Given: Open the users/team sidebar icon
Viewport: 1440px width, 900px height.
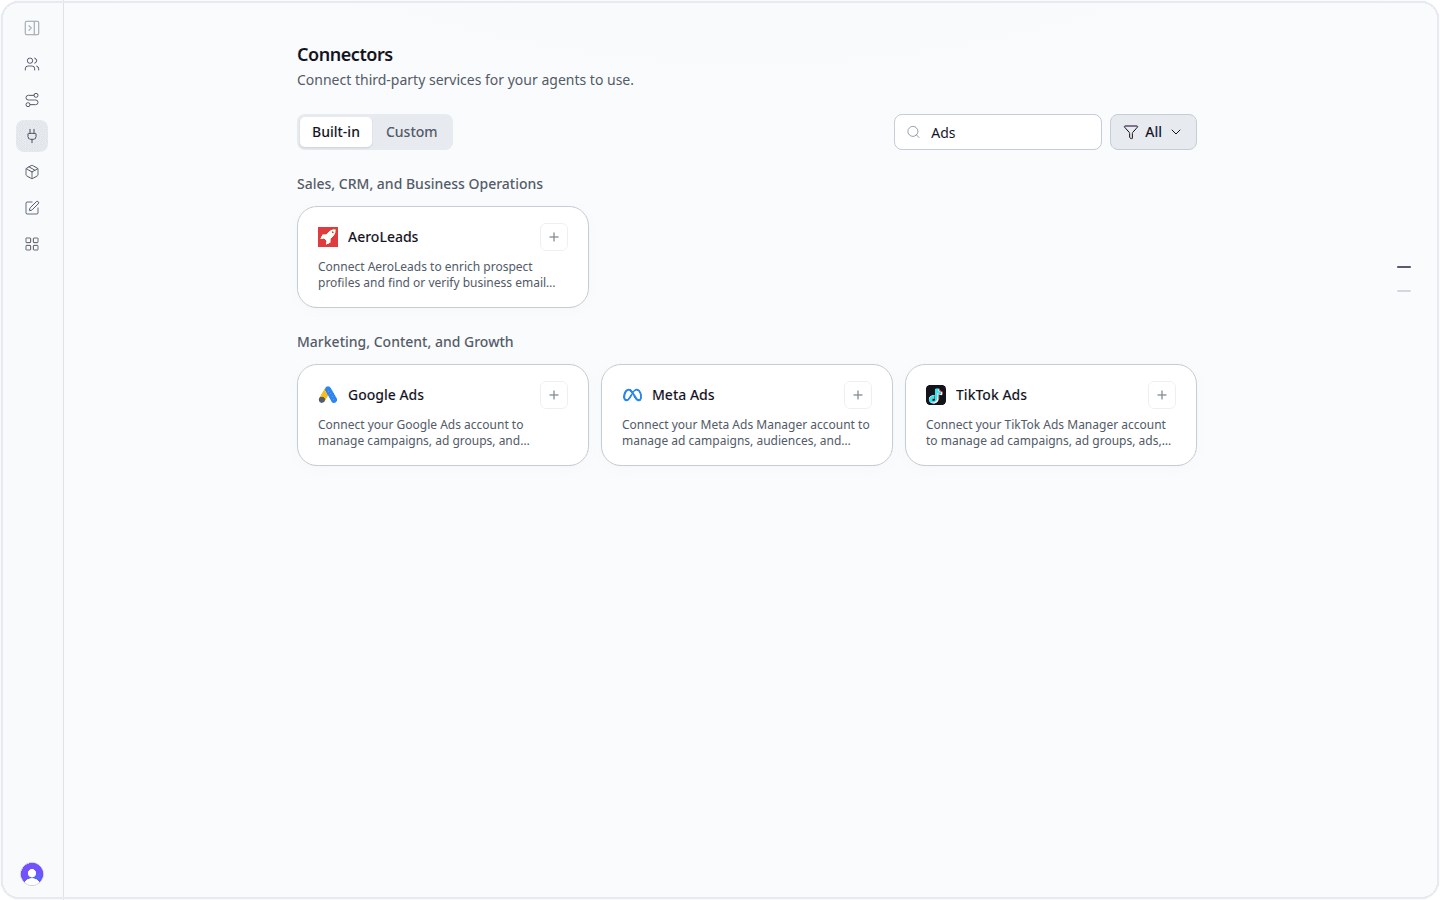Looking at the screenshot, I should 32,64.
